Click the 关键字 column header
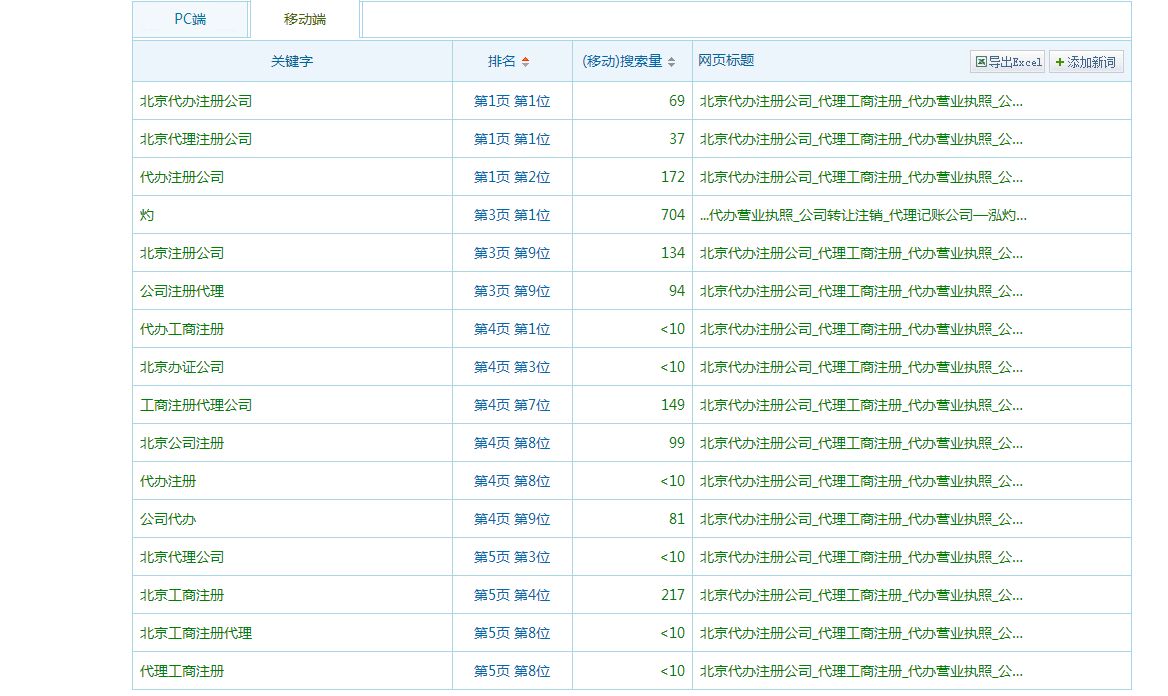This screenshot has height=696, width=1168. coord(292,61)
